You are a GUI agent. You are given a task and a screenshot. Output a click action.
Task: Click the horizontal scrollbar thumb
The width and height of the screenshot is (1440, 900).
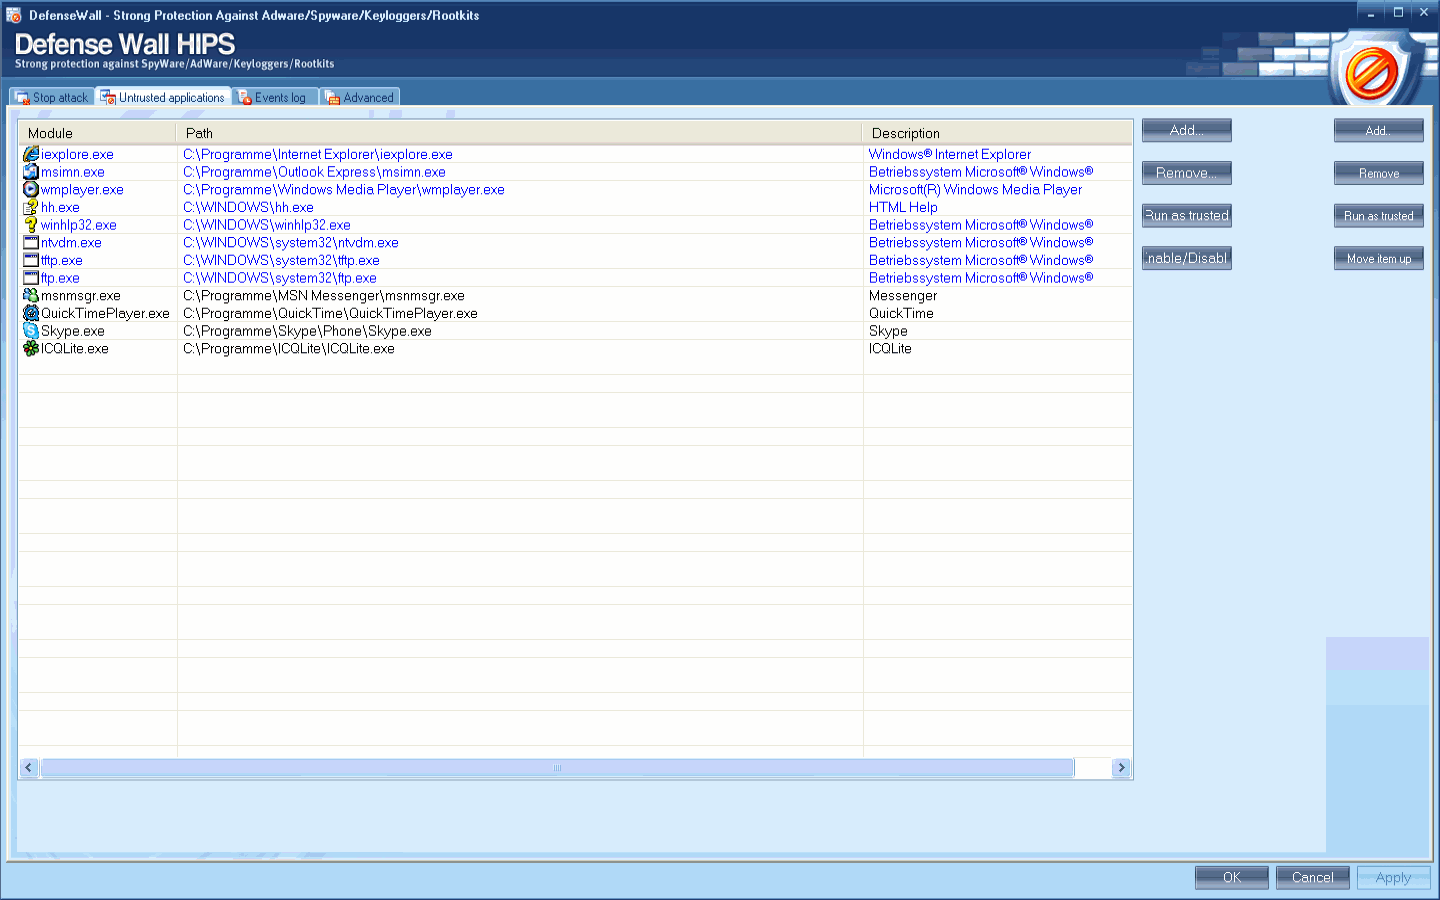[557, 768]
